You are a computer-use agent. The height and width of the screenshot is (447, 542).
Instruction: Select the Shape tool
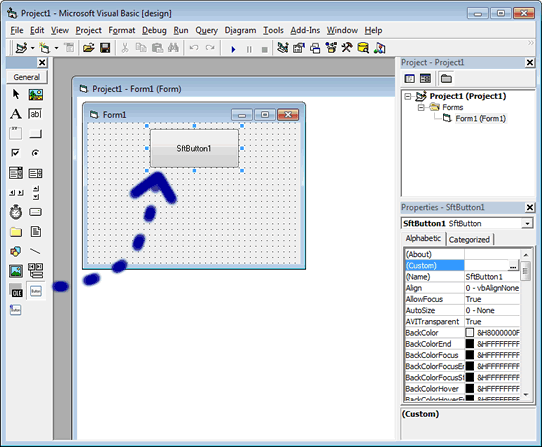pos(16,251)
